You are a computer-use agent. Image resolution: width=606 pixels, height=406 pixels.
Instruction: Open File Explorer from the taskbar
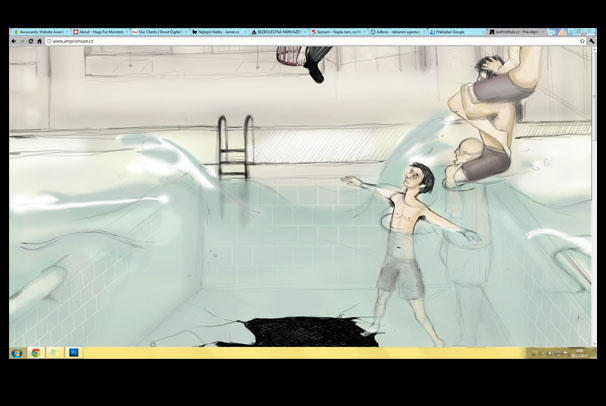[55, 352]
